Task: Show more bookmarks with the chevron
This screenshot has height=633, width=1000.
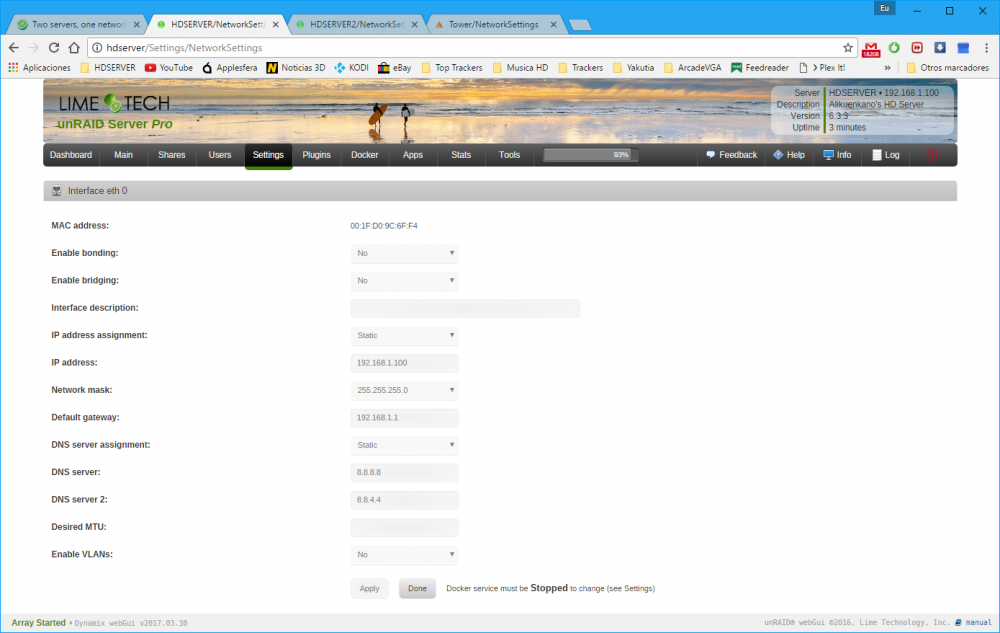Action: (887, 68)
